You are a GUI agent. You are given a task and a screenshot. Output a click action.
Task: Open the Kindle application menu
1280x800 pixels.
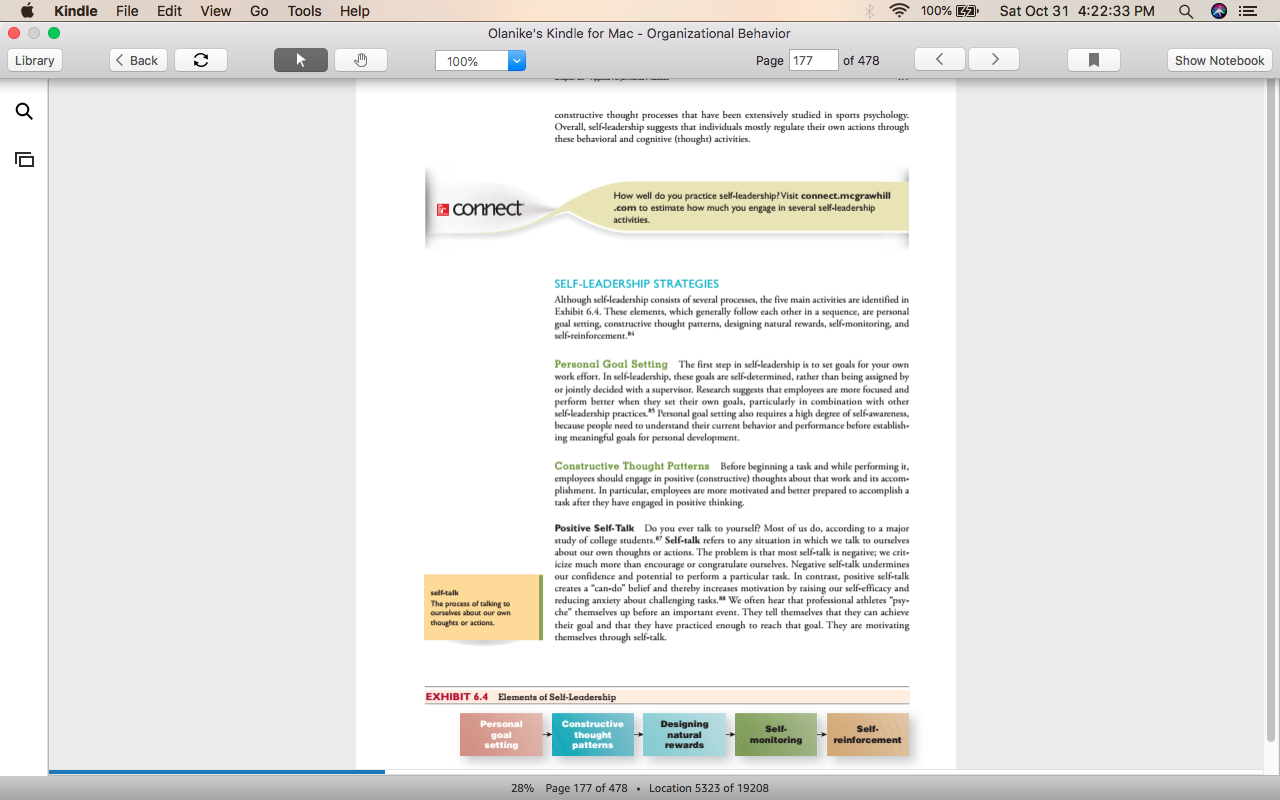76,11
